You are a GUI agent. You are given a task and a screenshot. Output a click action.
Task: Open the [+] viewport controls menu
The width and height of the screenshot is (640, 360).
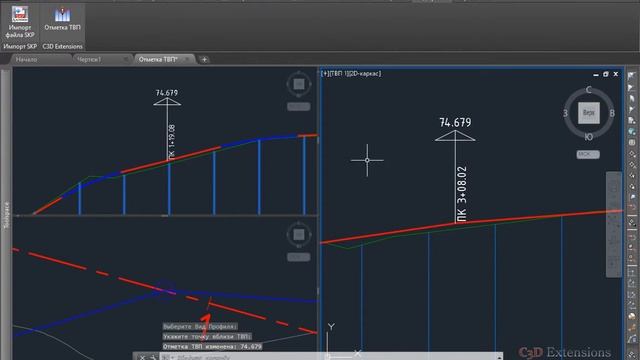coord(325,73)
